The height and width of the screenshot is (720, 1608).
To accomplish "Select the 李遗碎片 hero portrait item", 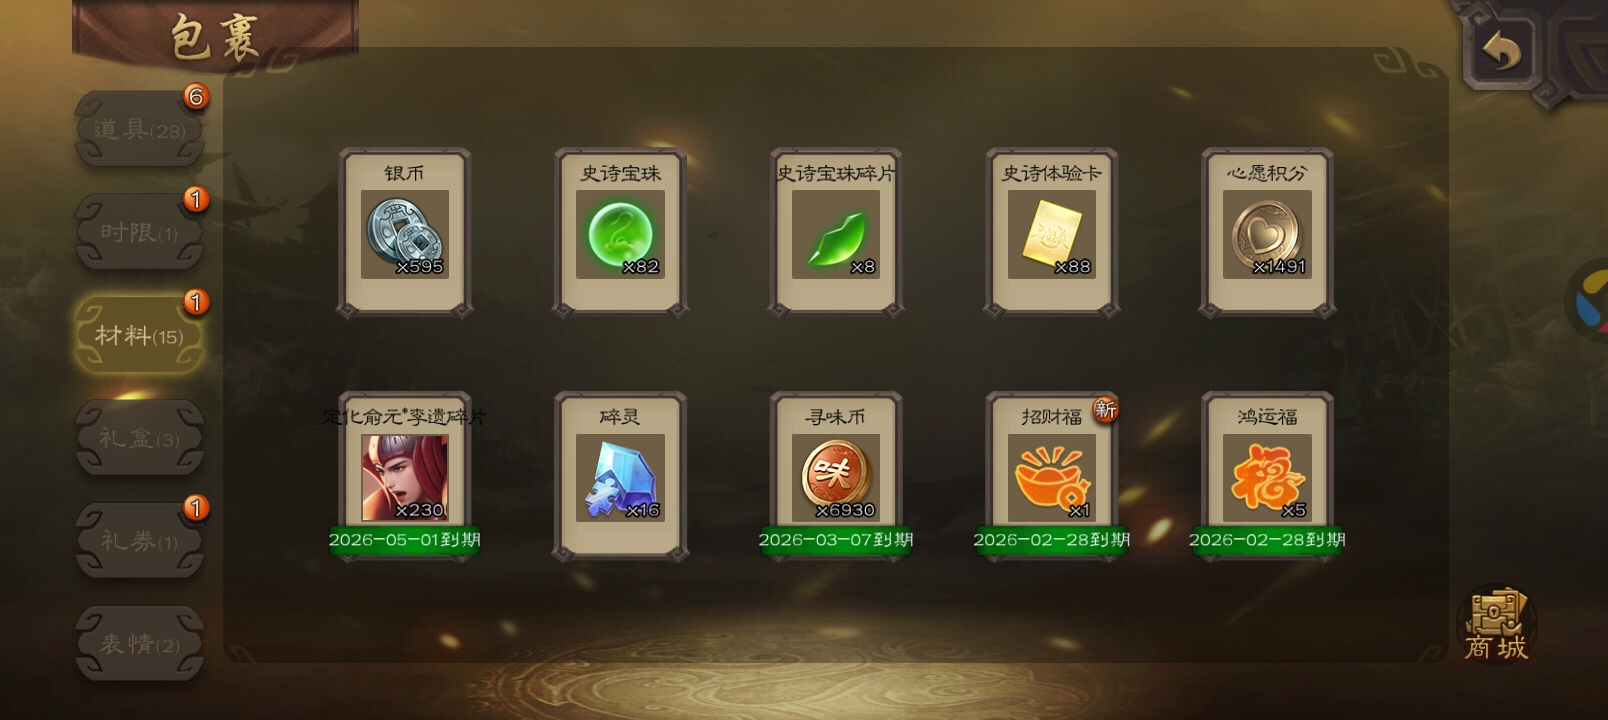I will [x=405, y=476].
